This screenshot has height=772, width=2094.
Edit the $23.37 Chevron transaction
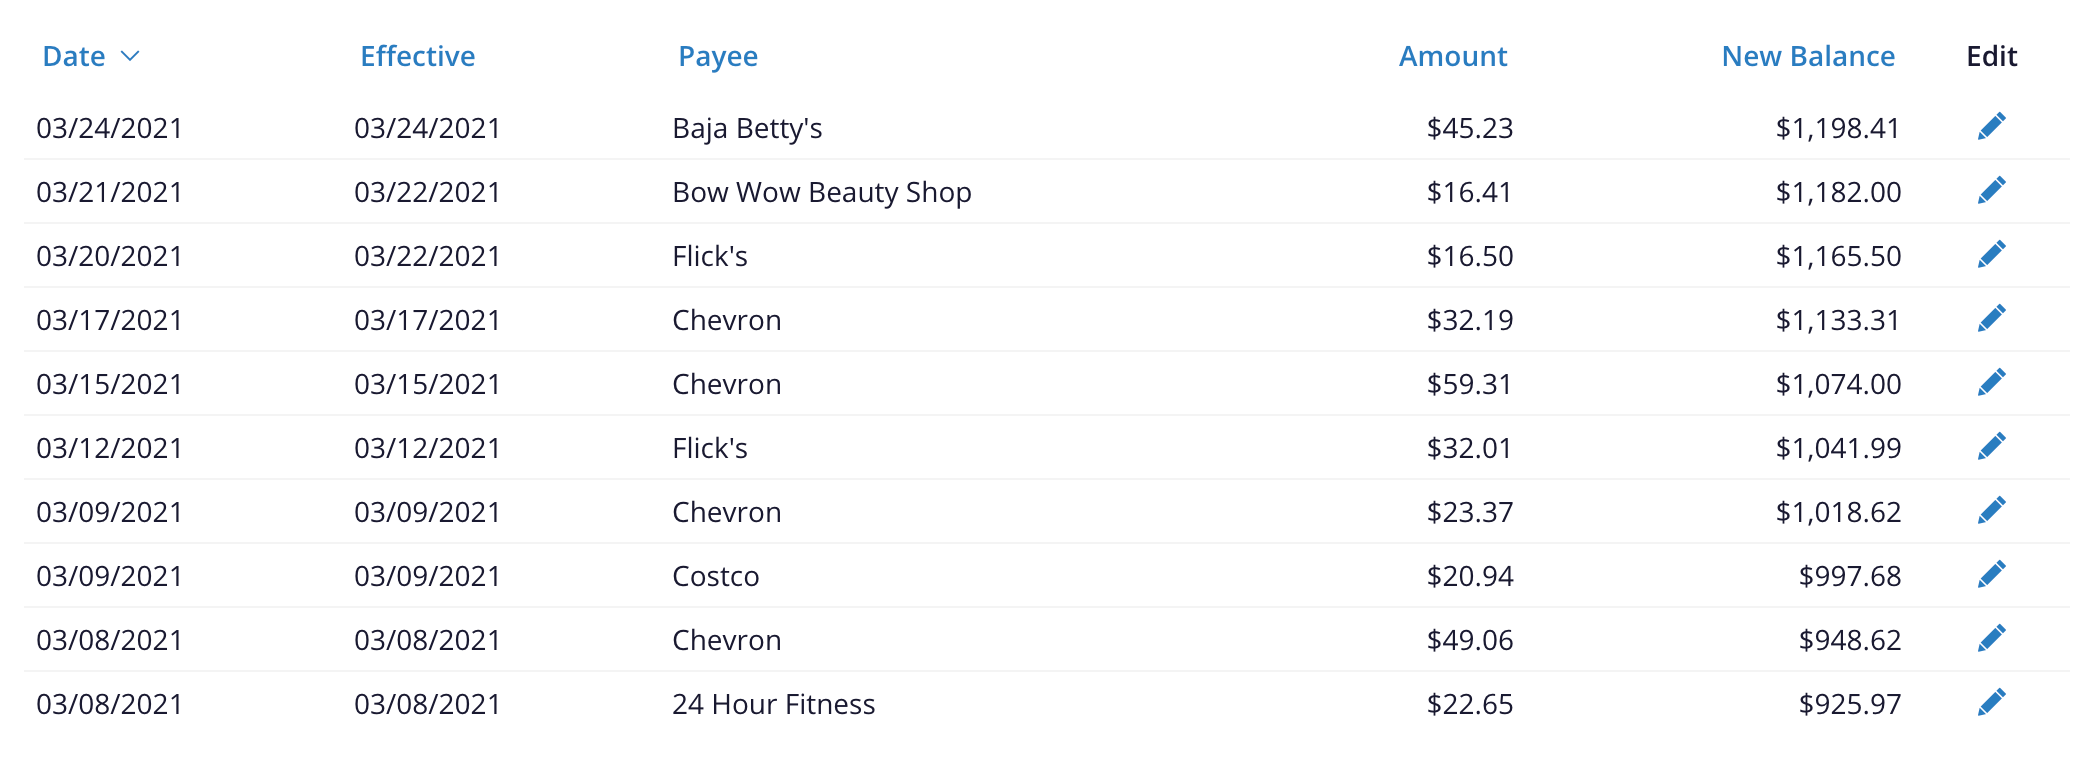[1991, 511]
